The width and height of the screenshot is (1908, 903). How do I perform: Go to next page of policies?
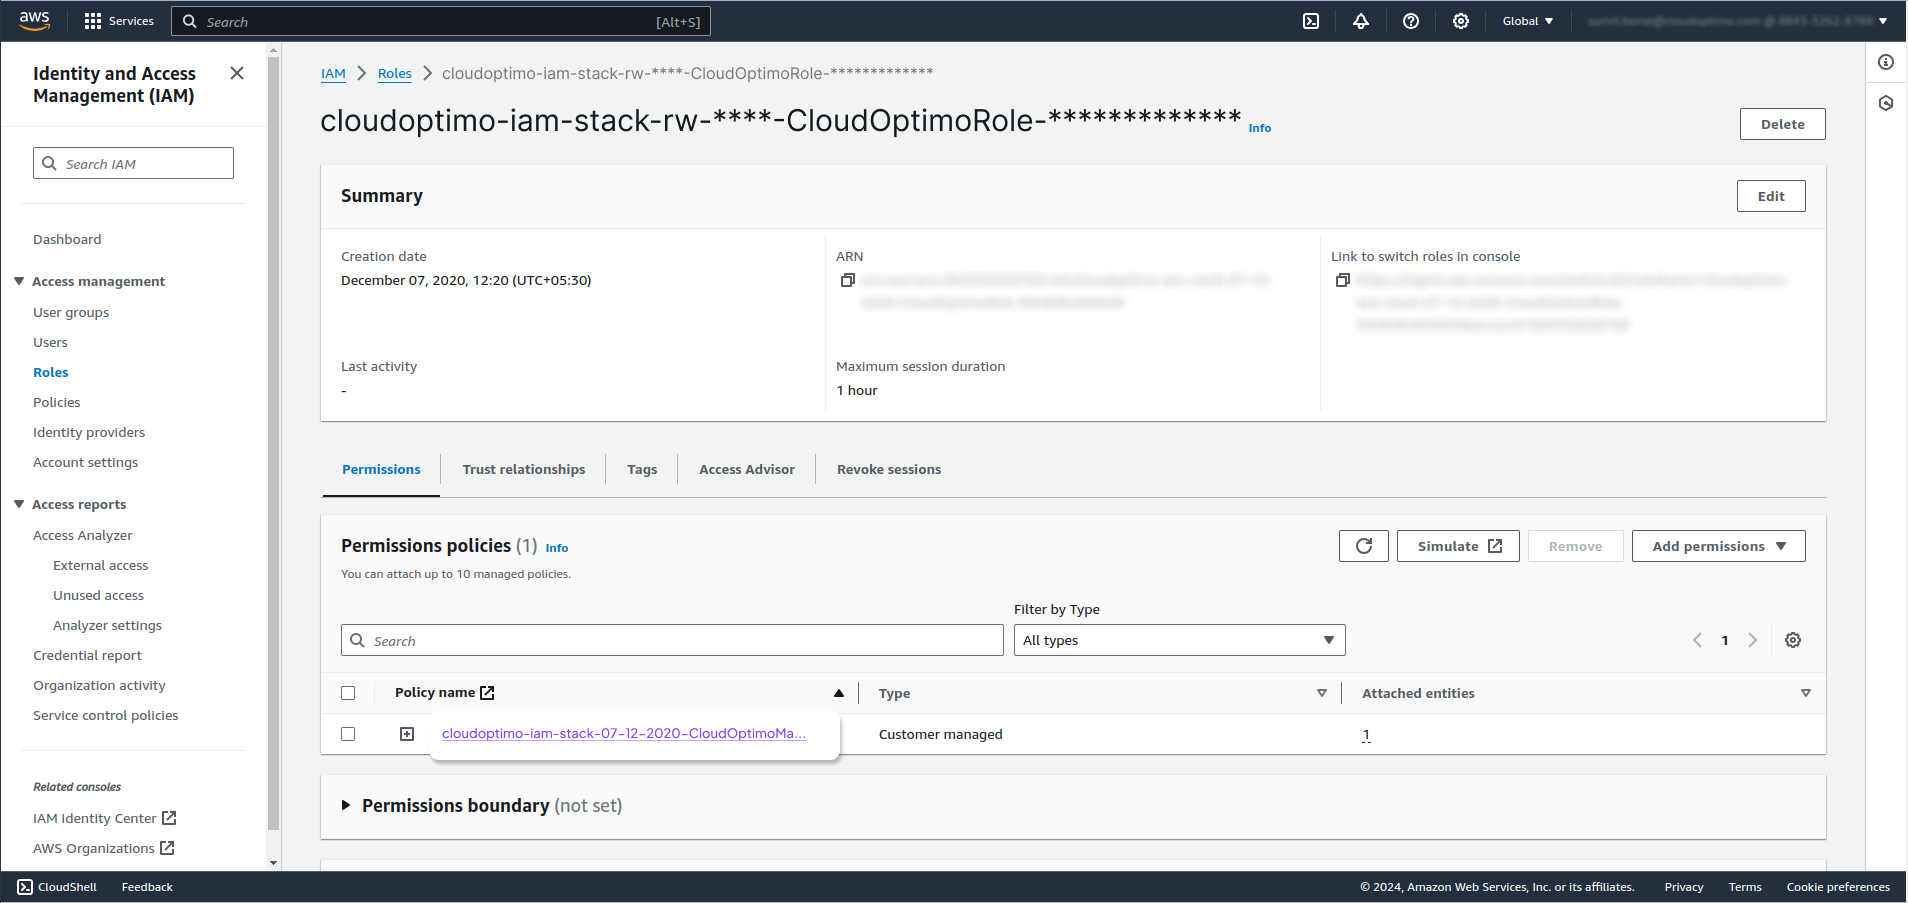1752,640
